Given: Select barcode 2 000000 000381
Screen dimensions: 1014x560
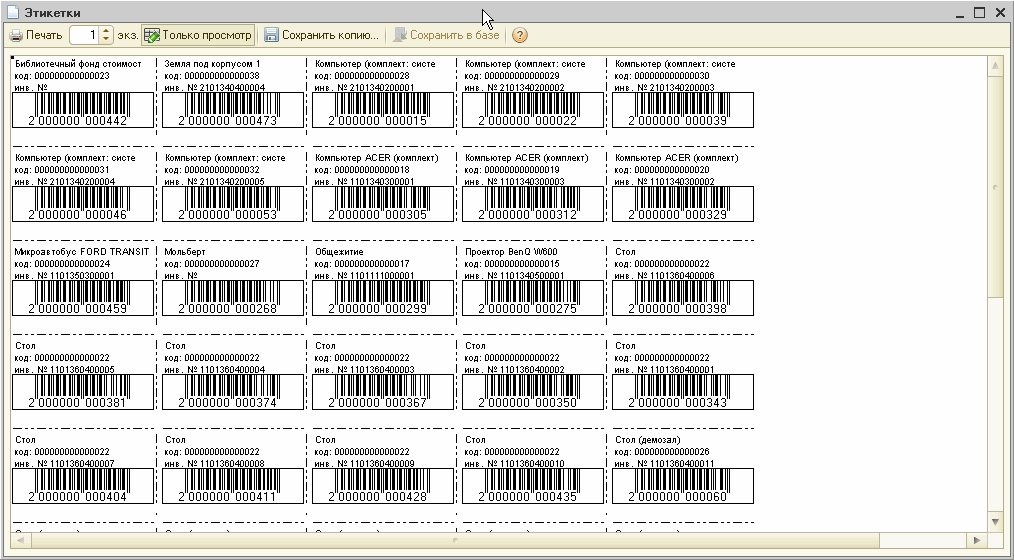Looking at the screenshot, I should point(83,392).
